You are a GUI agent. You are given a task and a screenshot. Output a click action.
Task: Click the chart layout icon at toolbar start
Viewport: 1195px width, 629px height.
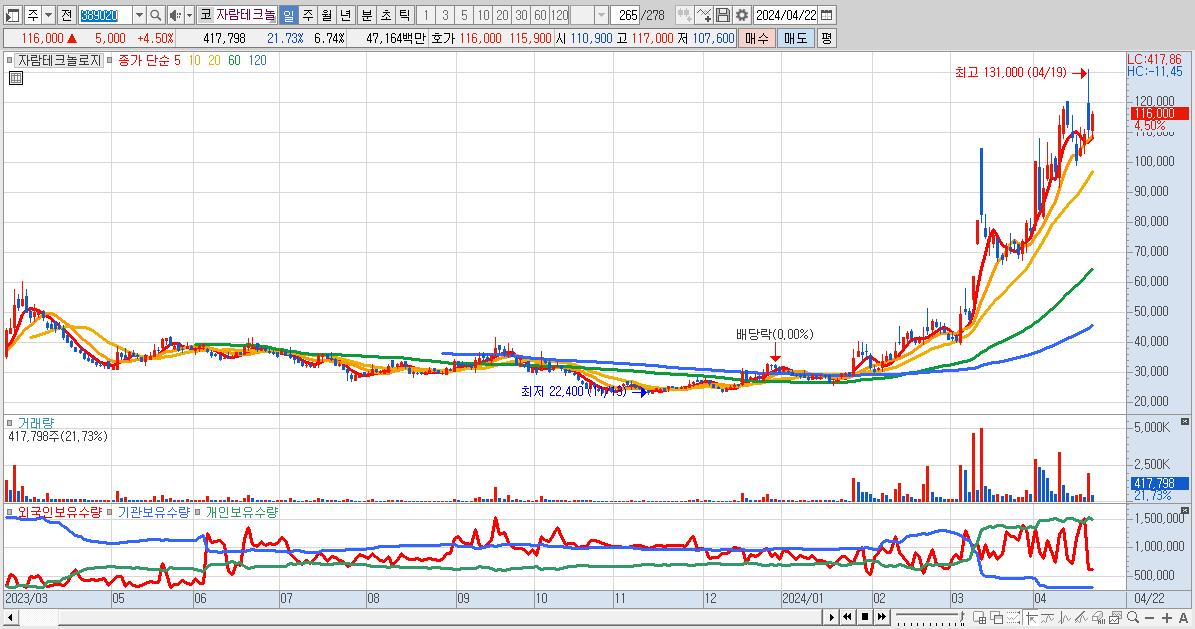click(13, 15)
